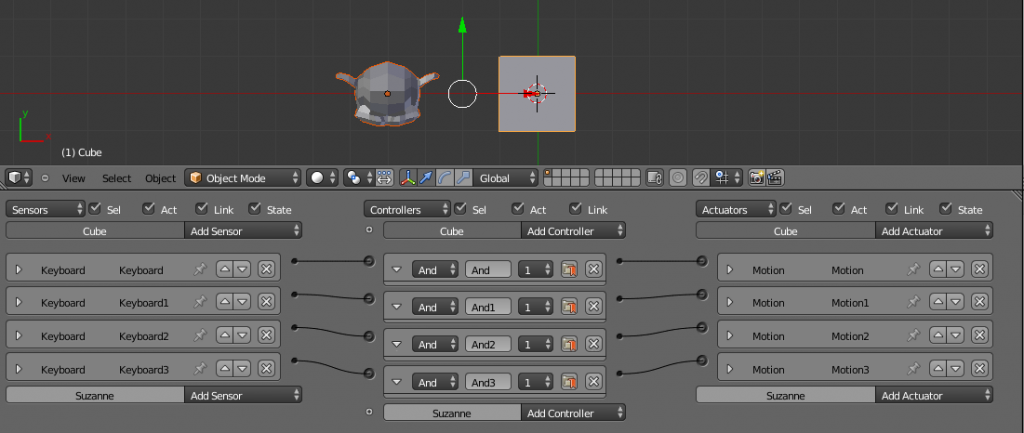Edit the And3 controller name field
1024x433 pixels.
487,381
